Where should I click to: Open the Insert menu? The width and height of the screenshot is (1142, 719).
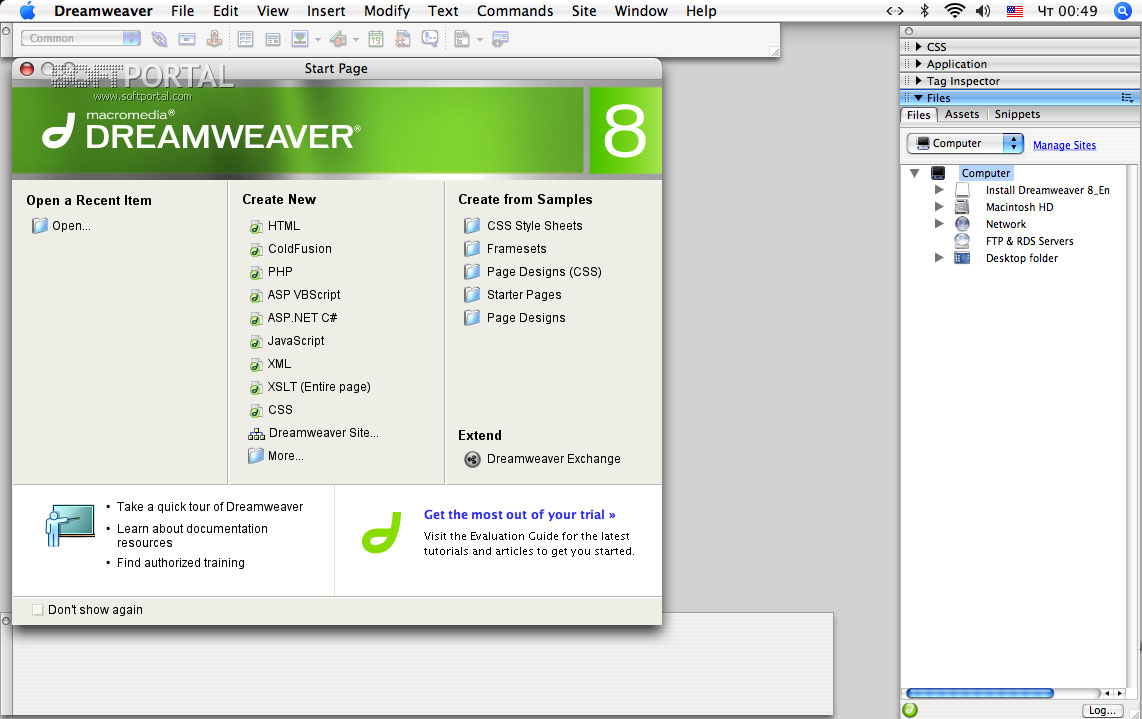[326, 11]
